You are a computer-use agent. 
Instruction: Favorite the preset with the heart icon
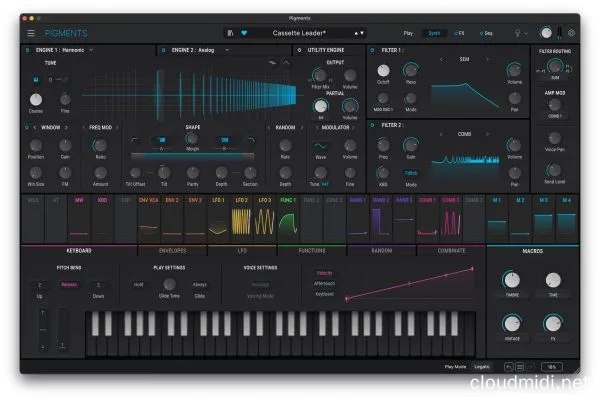click(246, 33)
